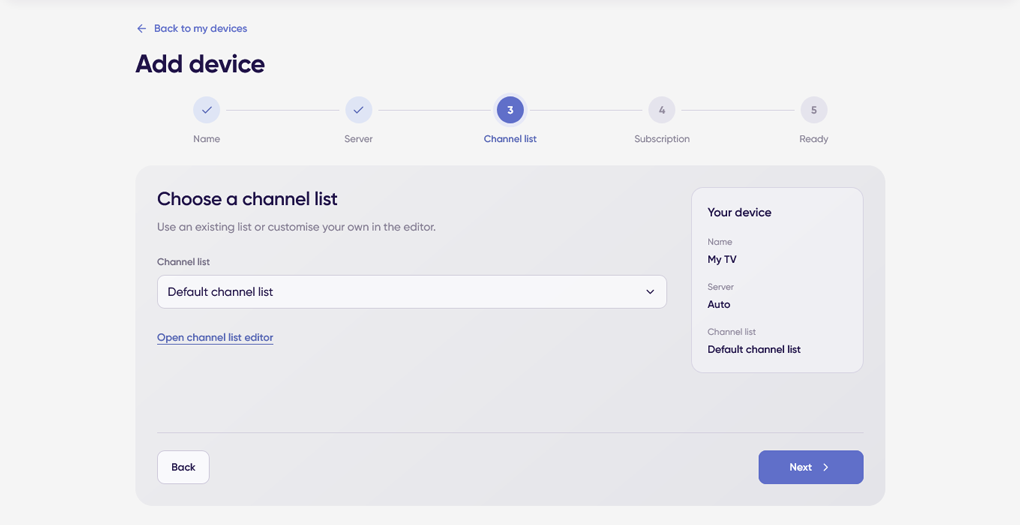Viewport: 1020px width, 525px height.
Task: Click the Ready step label
Action: [814, 139]
